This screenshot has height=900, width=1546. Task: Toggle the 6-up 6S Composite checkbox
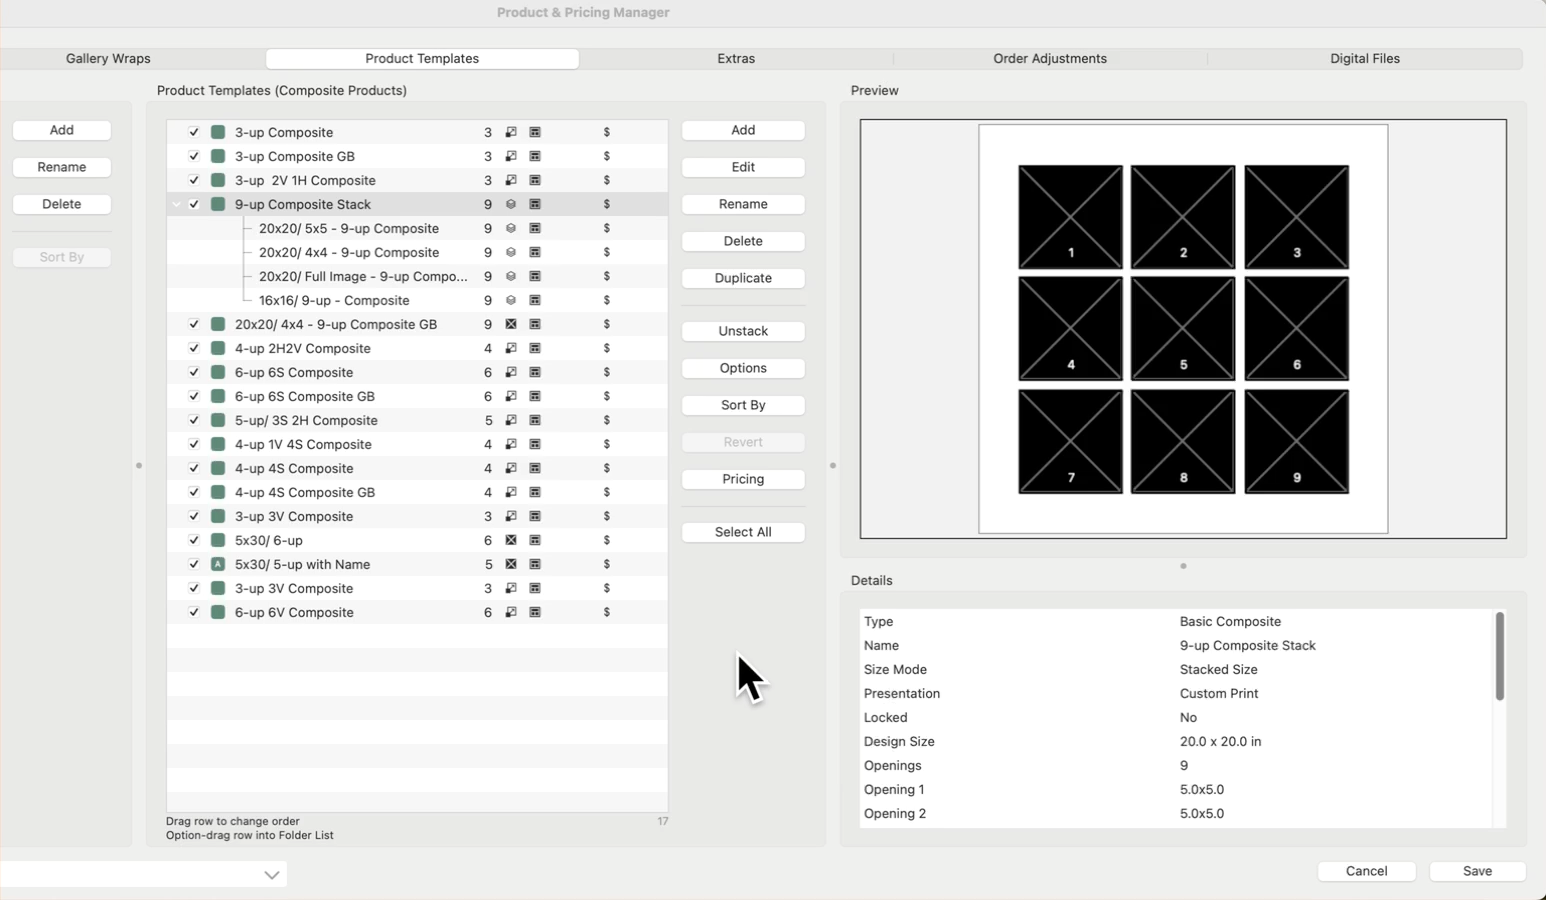click(x=194, y=372)
